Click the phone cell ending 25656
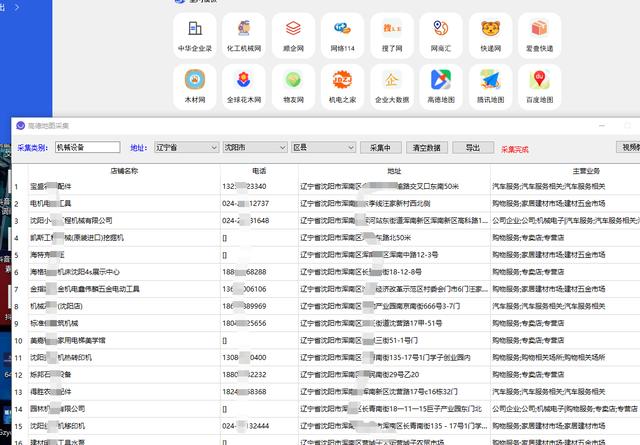 tap(244, 323)
